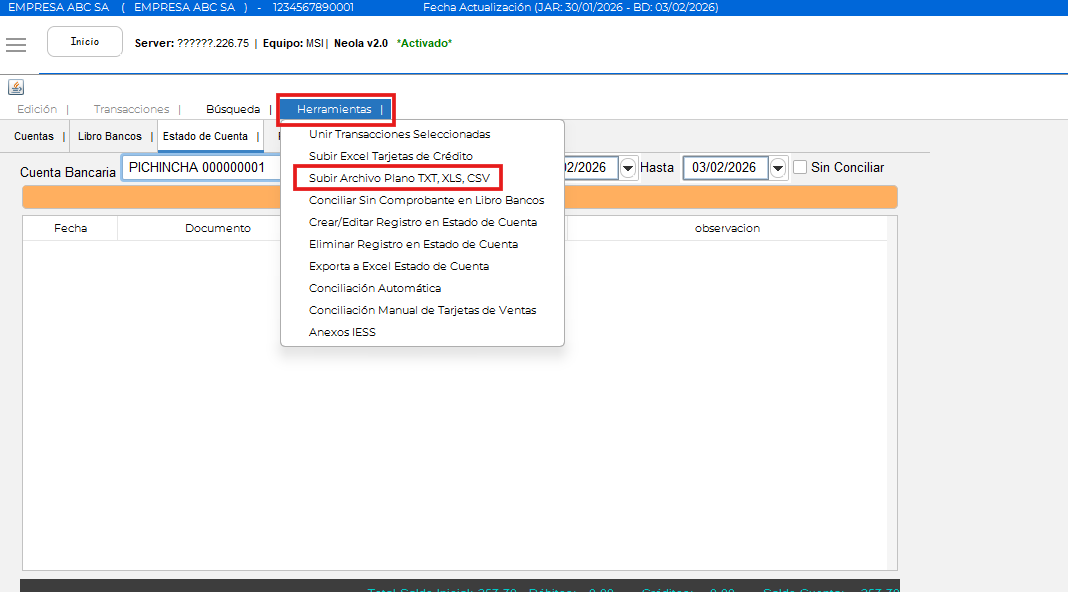Open Anexos IESS menu entry
The height and width of the screenshot is (592, 1068).
(x=342, y=332)
